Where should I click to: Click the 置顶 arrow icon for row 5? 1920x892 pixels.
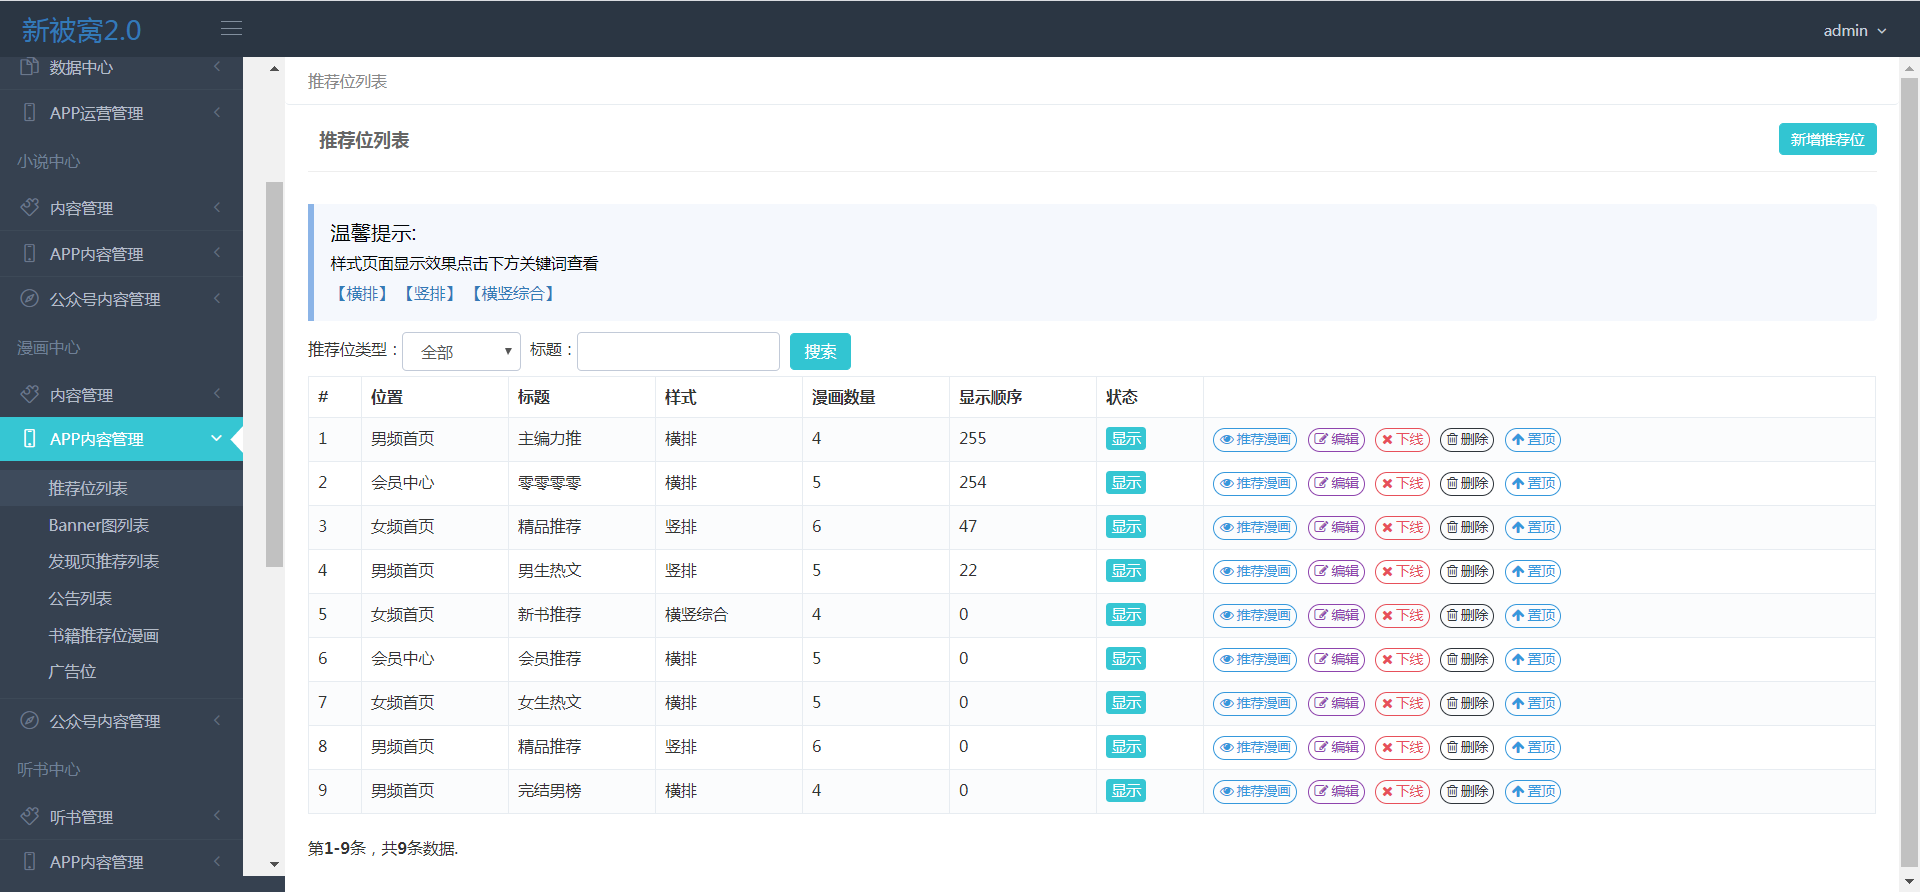(1518, 616)
